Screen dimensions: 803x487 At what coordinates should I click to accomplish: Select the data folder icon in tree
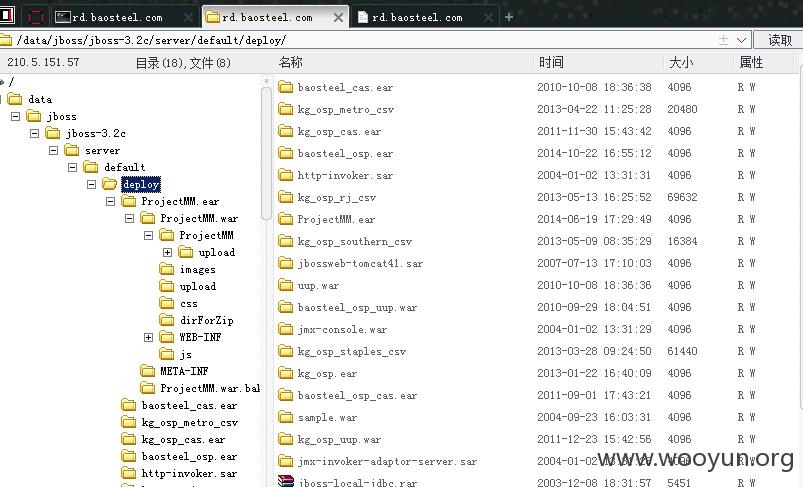point(15,99)
